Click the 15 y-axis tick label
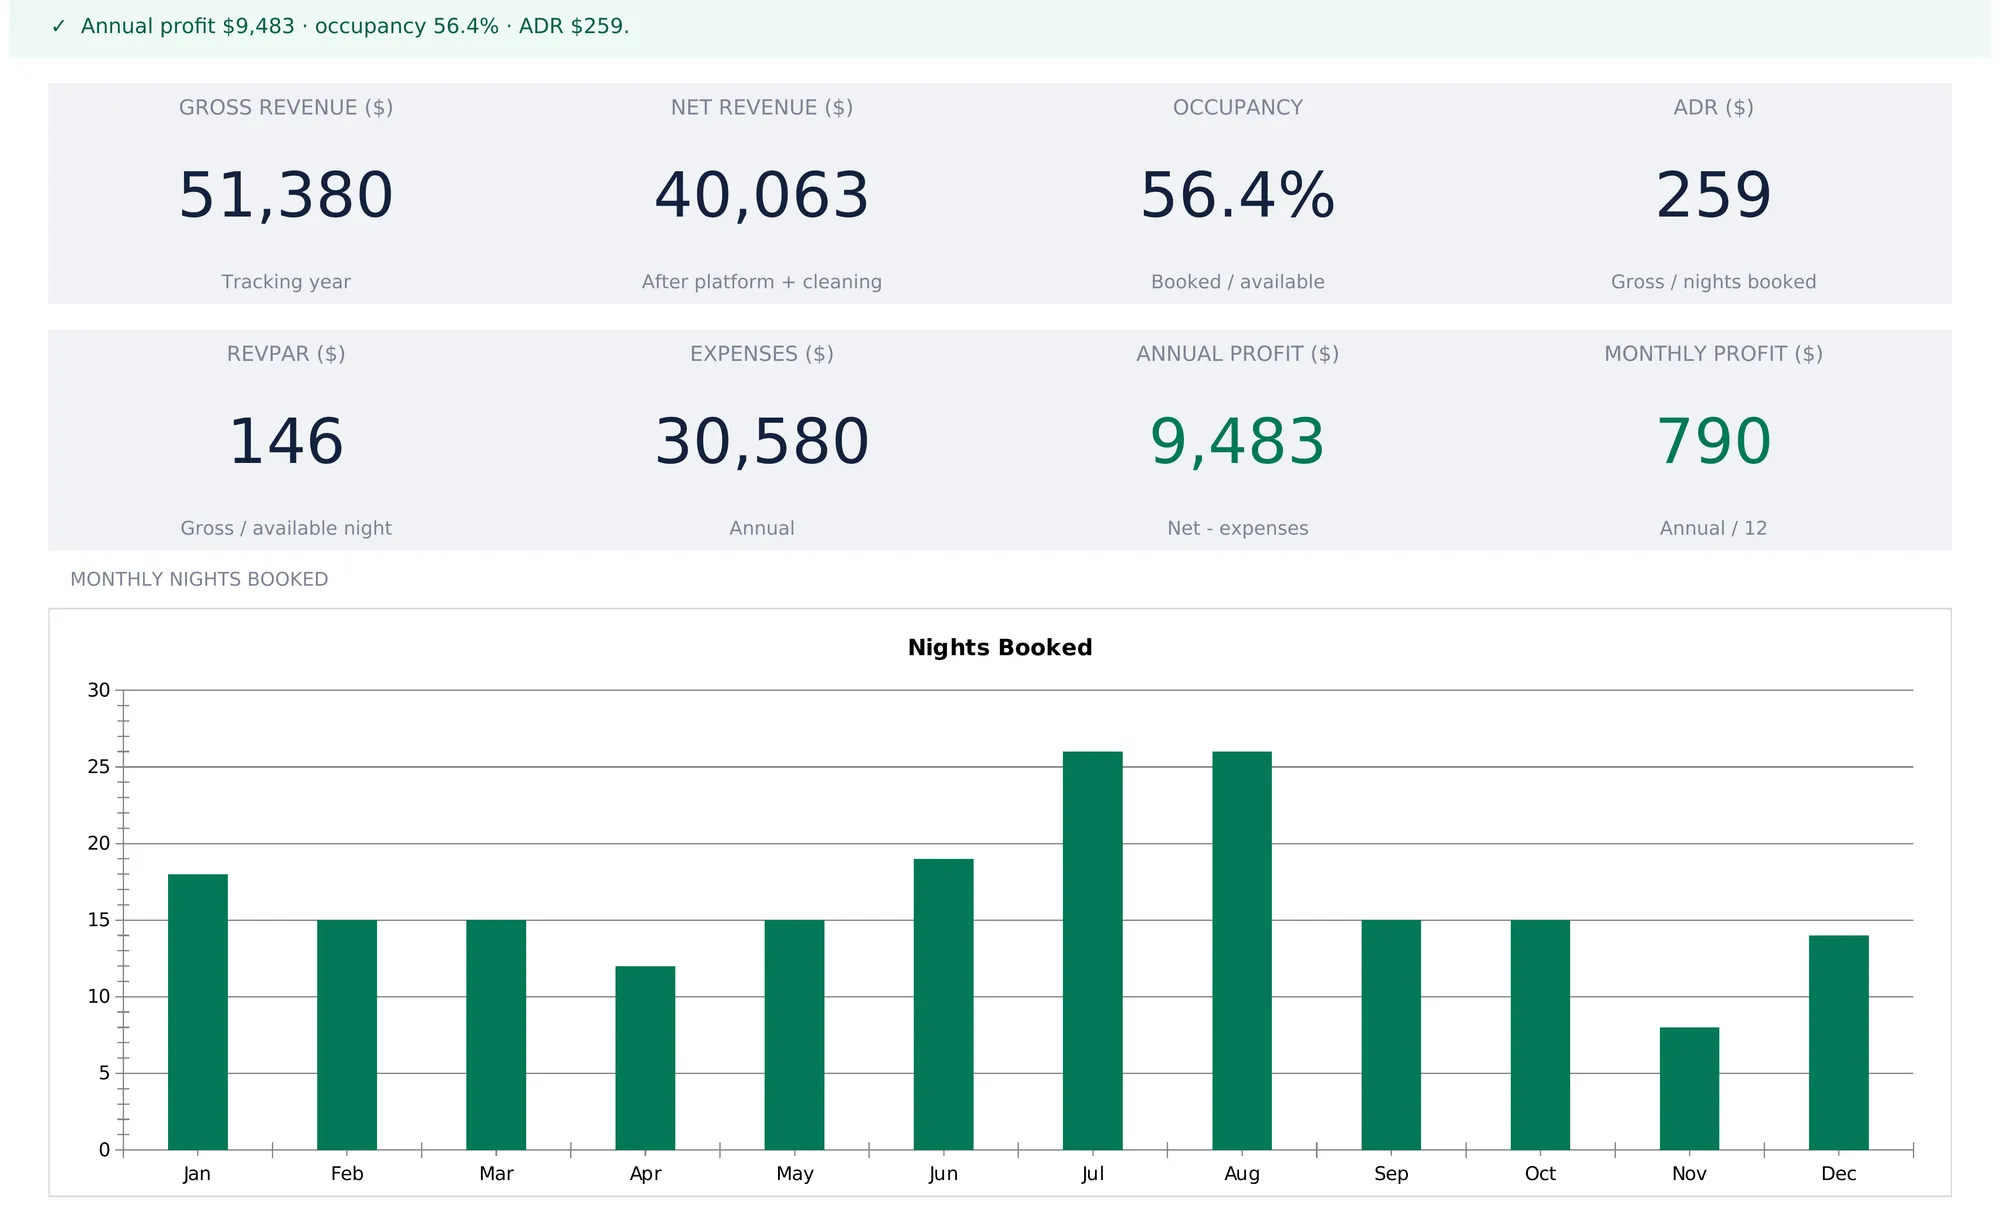The image size is (2000, 1215). coord(99,920)
